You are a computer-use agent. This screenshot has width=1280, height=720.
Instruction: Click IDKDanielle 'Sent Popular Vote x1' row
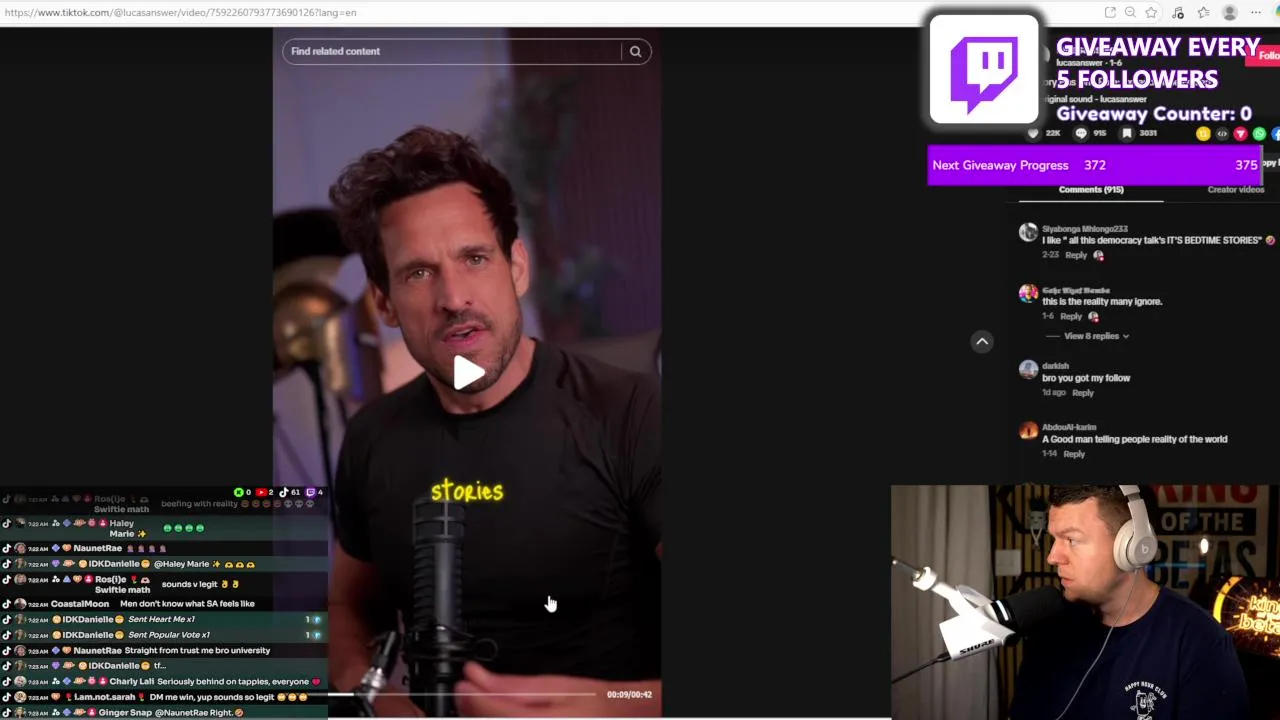click(164, 635)
